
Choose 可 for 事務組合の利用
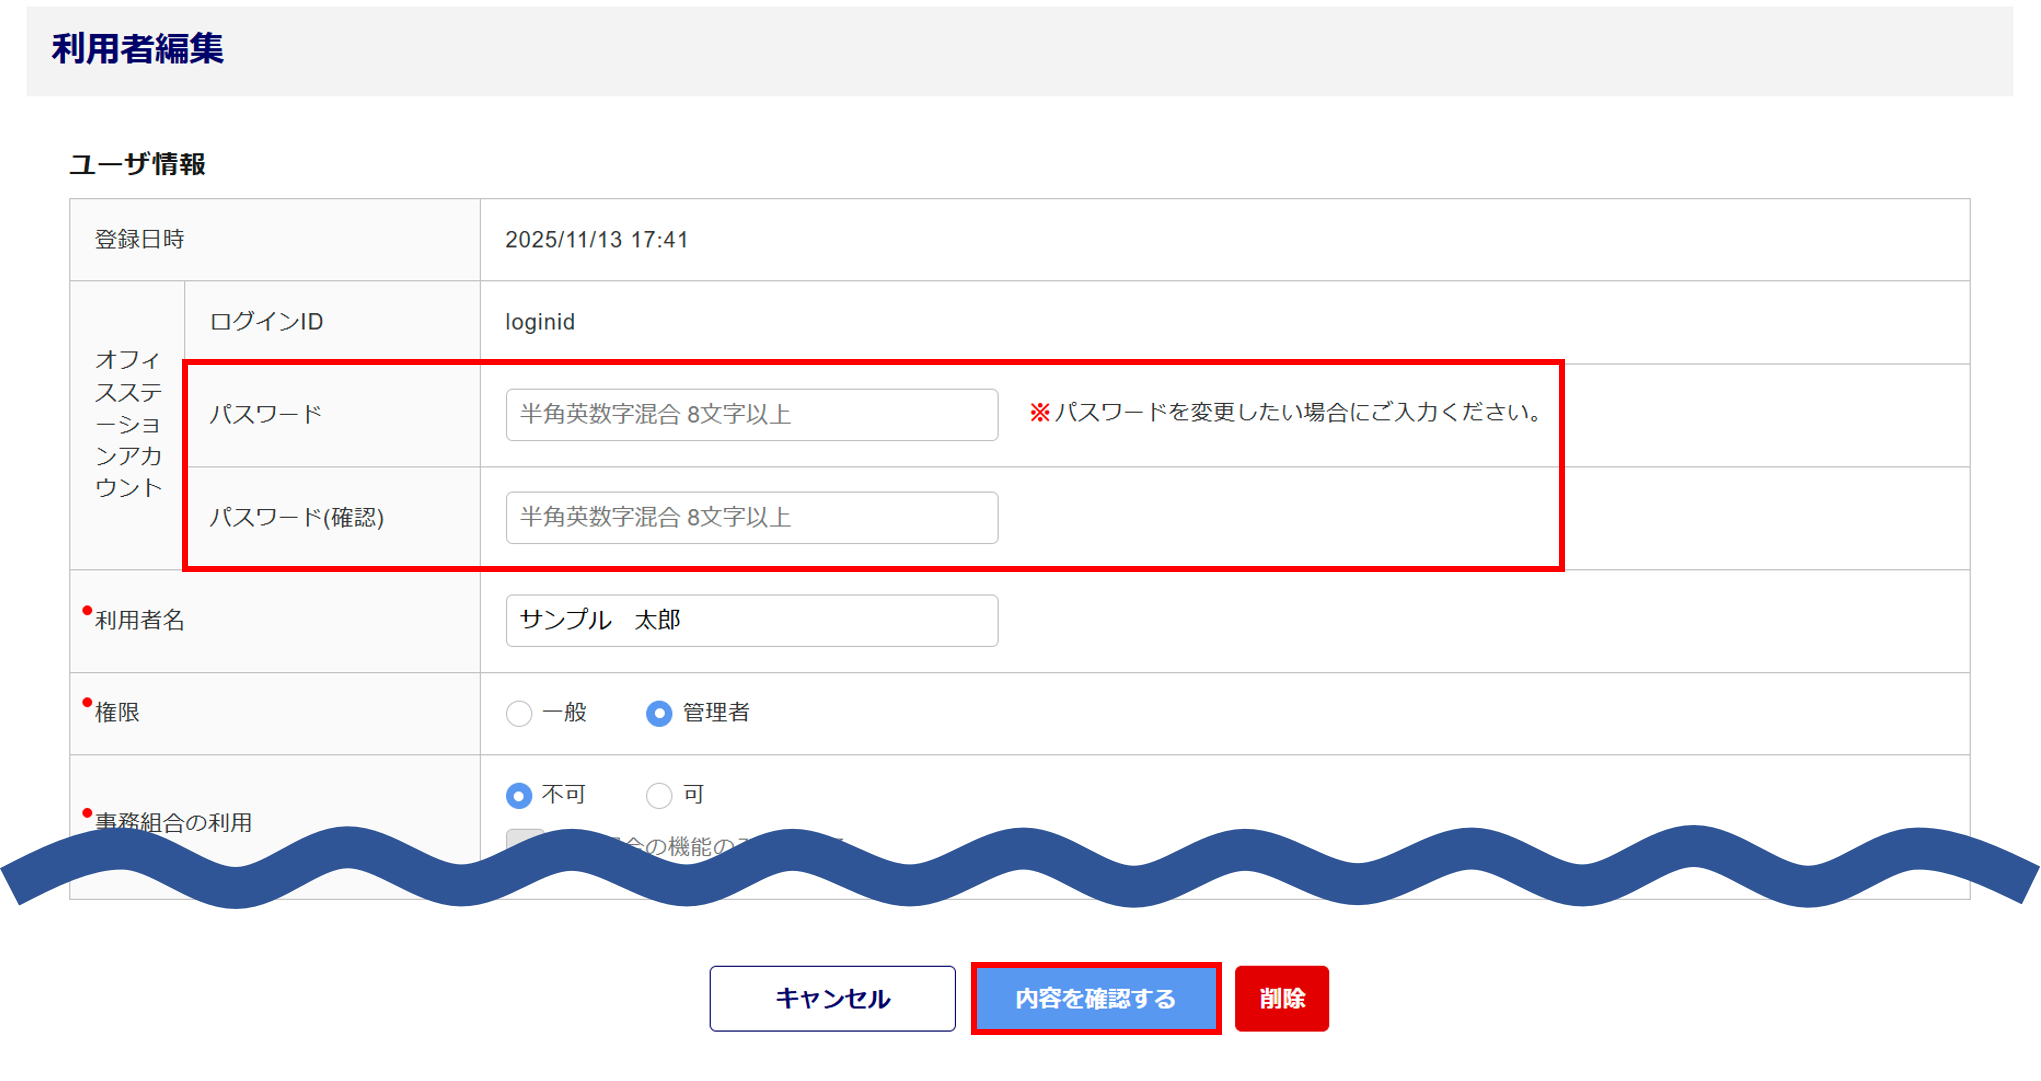pyautogui.click(x=659, y=795)
